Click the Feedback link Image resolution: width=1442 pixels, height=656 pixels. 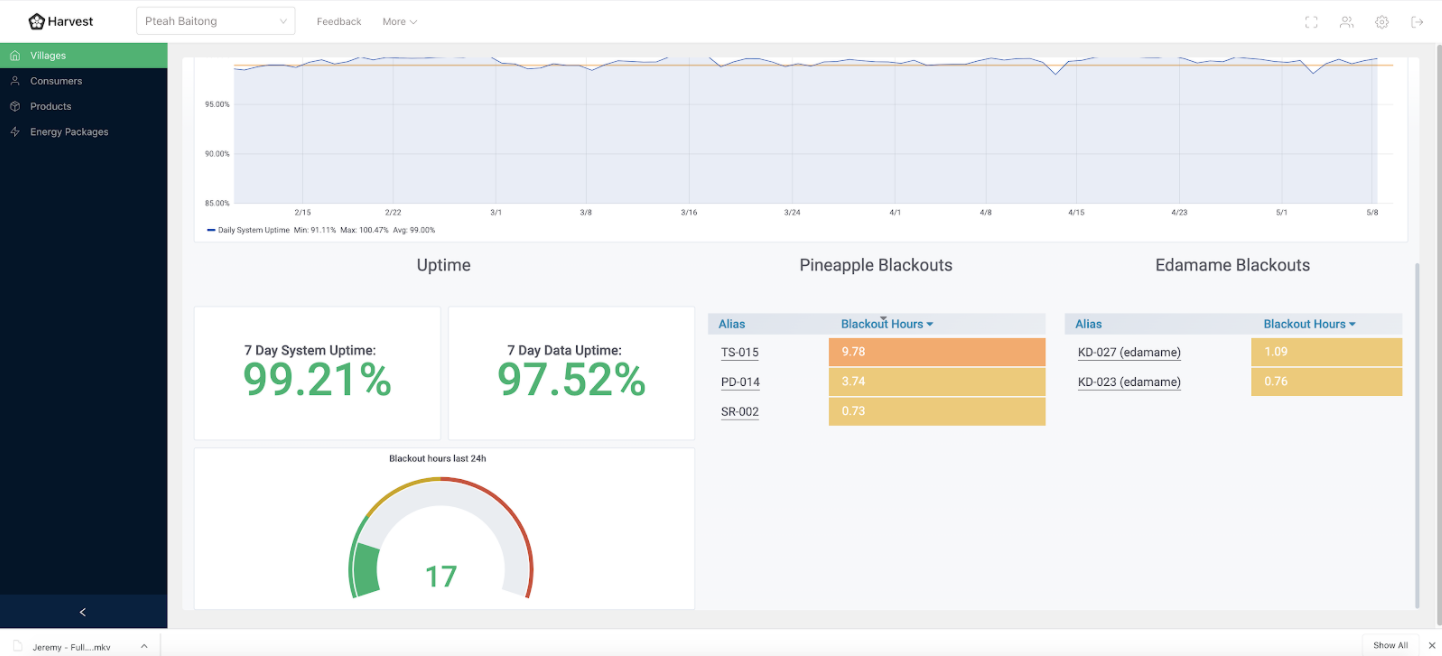[339, 22]
